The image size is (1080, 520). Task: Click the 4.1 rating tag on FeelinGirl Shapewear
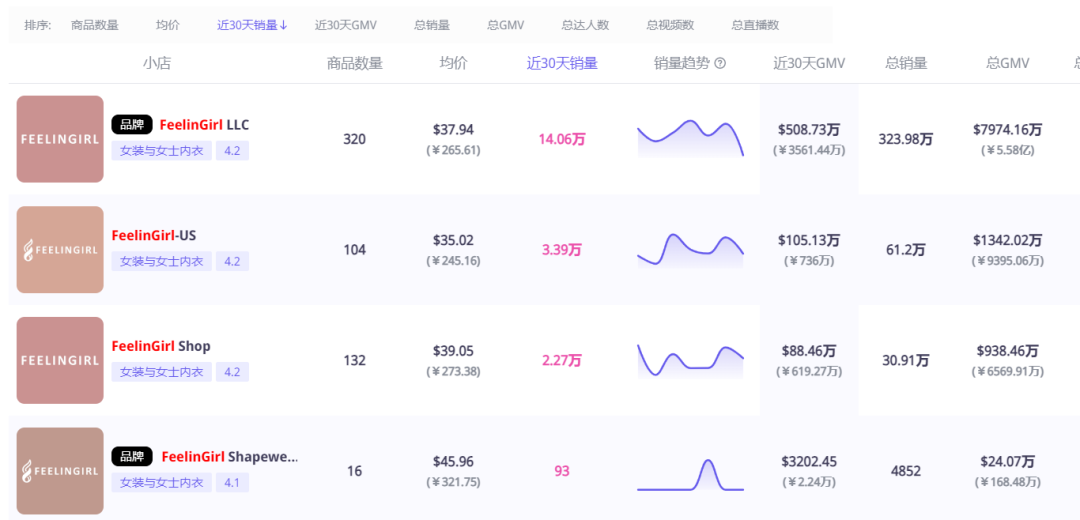coord(232,483)
